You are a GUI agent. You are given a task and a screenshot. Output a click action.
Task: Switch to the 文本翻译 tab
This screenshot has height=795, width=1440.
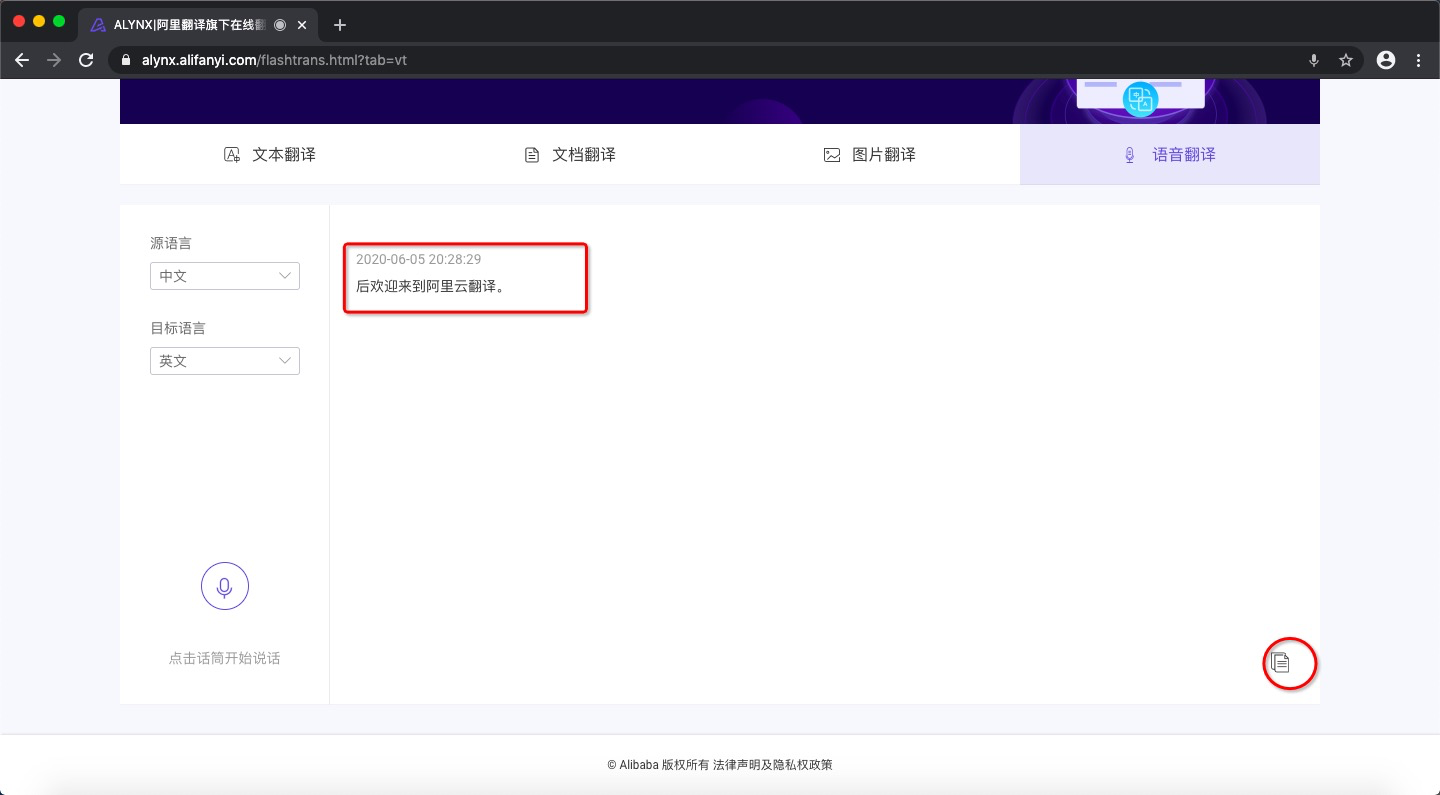[270, 155]
